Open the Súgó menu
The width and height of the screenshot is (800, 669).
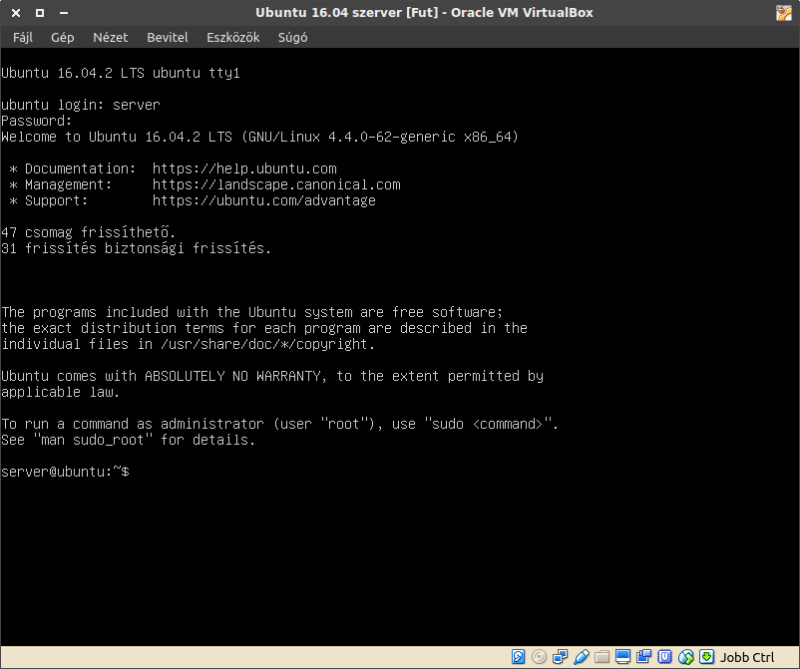coord(292,37)
